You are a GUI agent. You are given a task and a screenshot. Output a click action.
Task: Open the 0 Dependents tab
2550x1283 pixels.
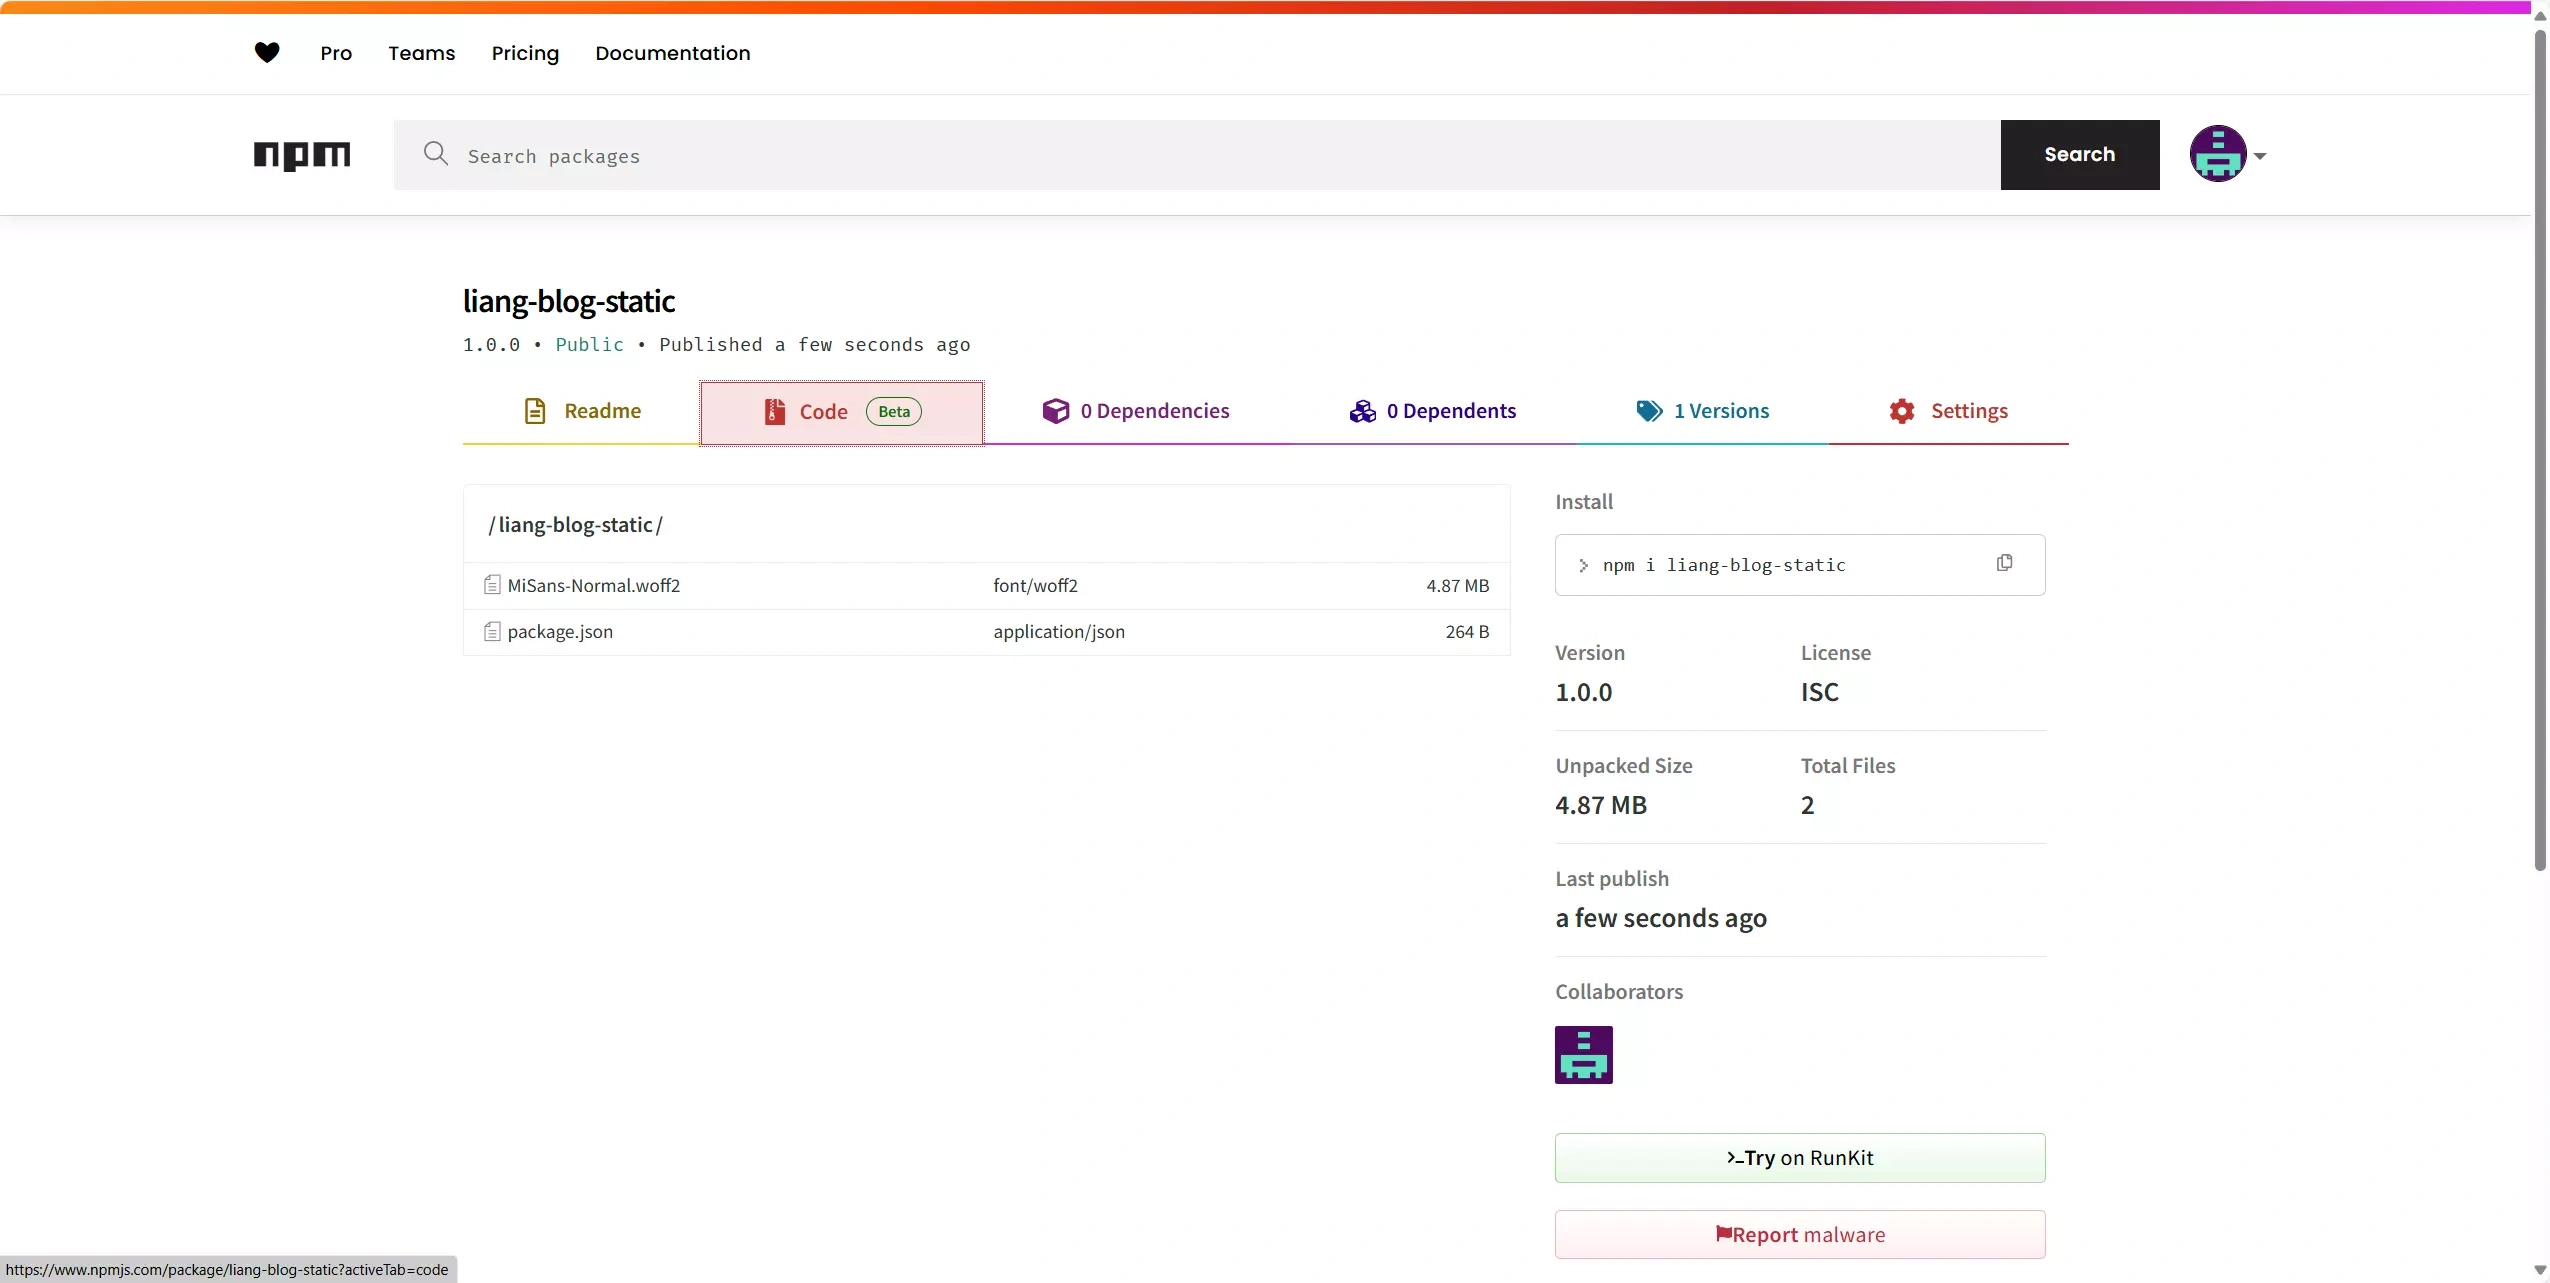point(1432,411)
